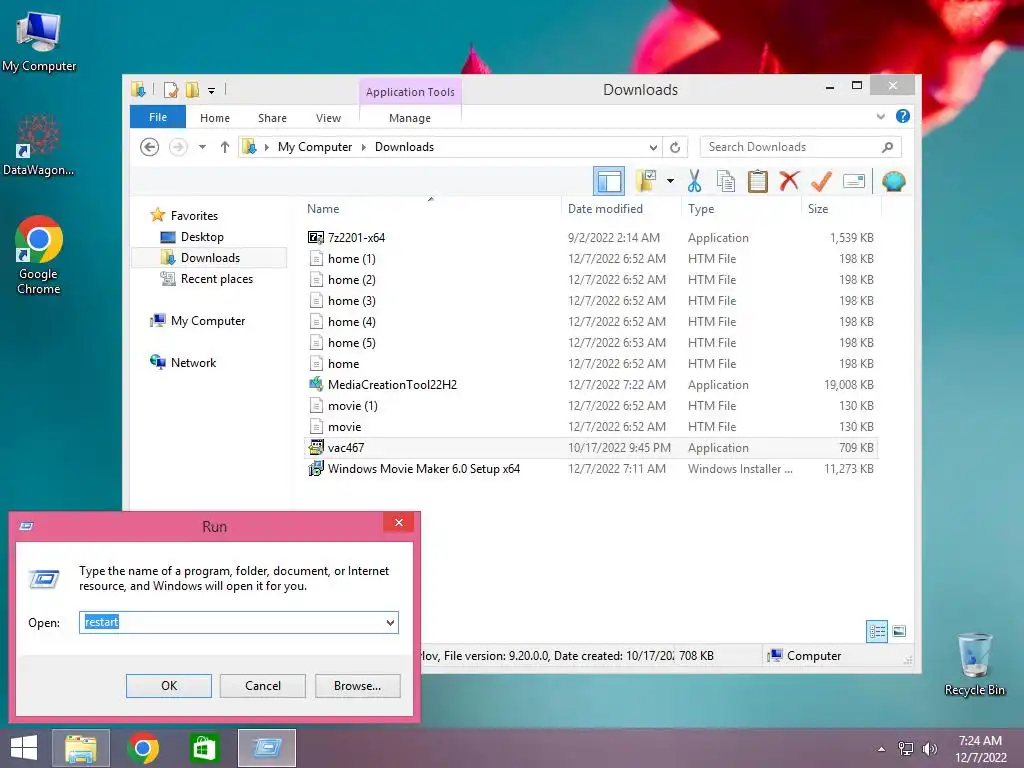This screenshot has width=1024, height=768.
Task: Click the volume speaker tray icon
Action: point(929,749)
